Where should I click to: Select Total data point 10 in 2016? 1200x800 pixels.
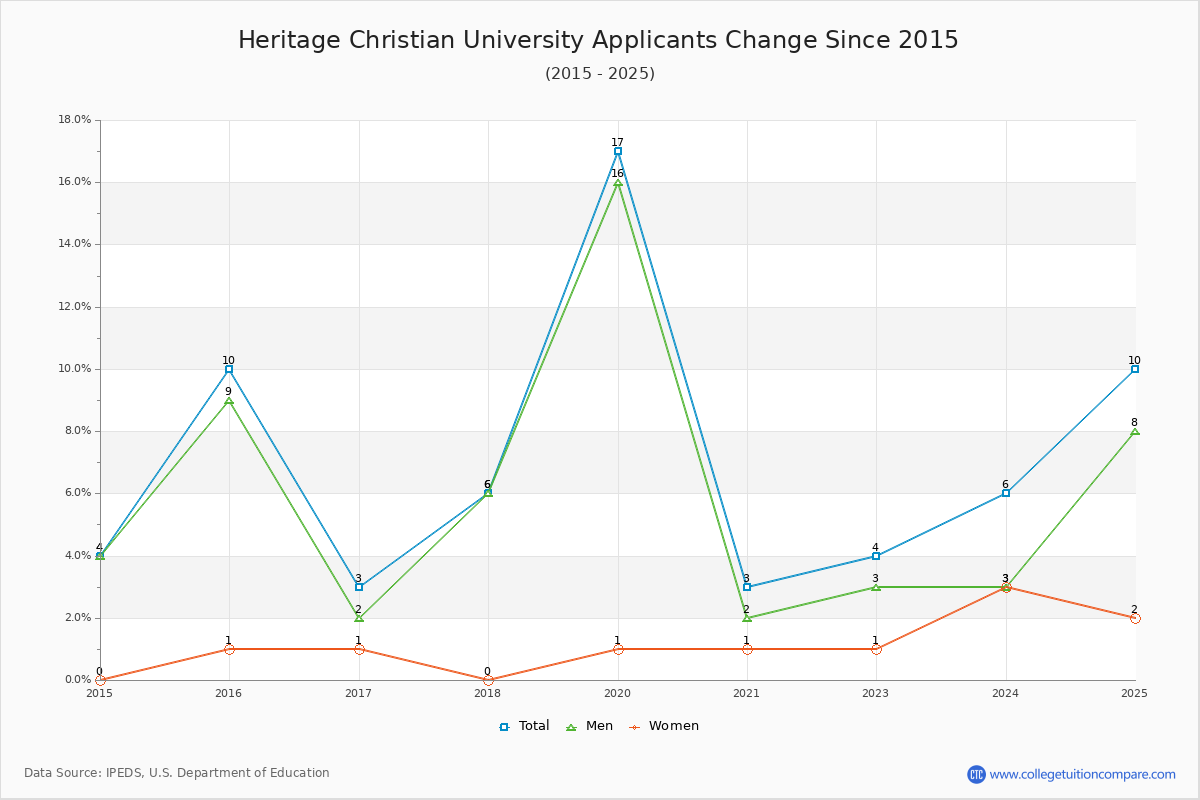click(229, 369)
